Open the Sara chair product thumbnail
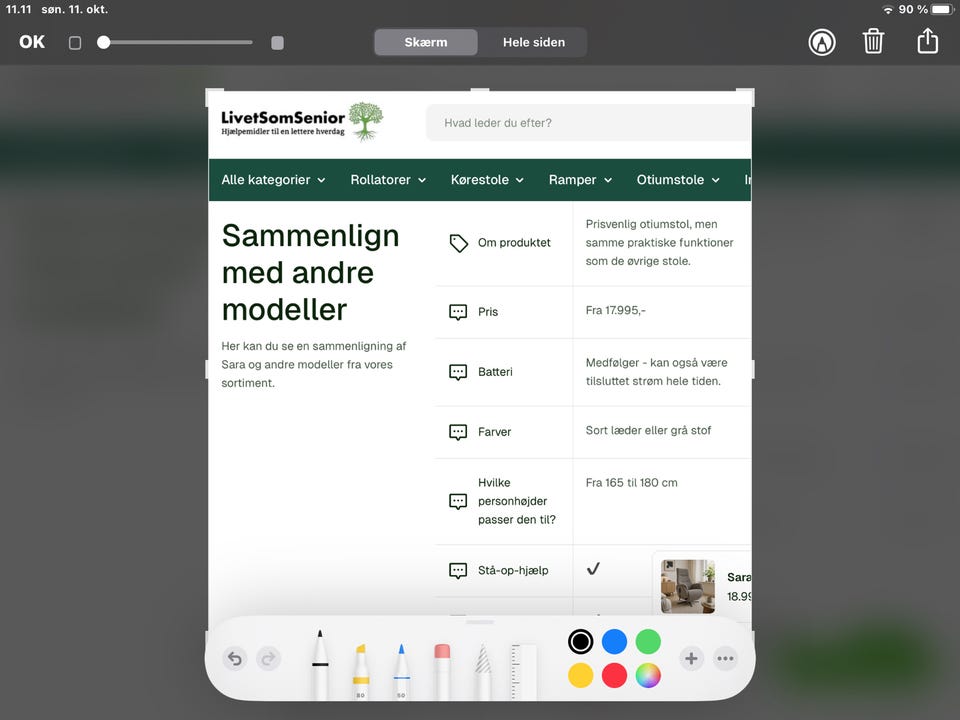 [x=688, y=586]
